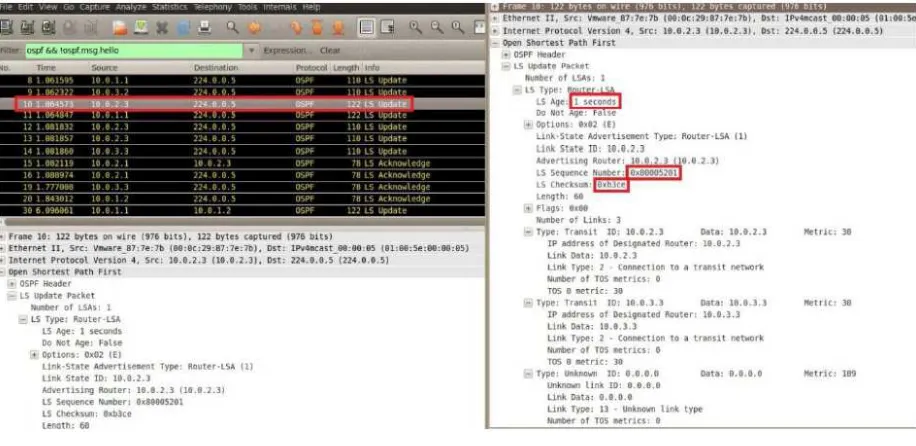Sort by the Protocol column header
This screenshot has width=916, height=446.
pos(311,68)
